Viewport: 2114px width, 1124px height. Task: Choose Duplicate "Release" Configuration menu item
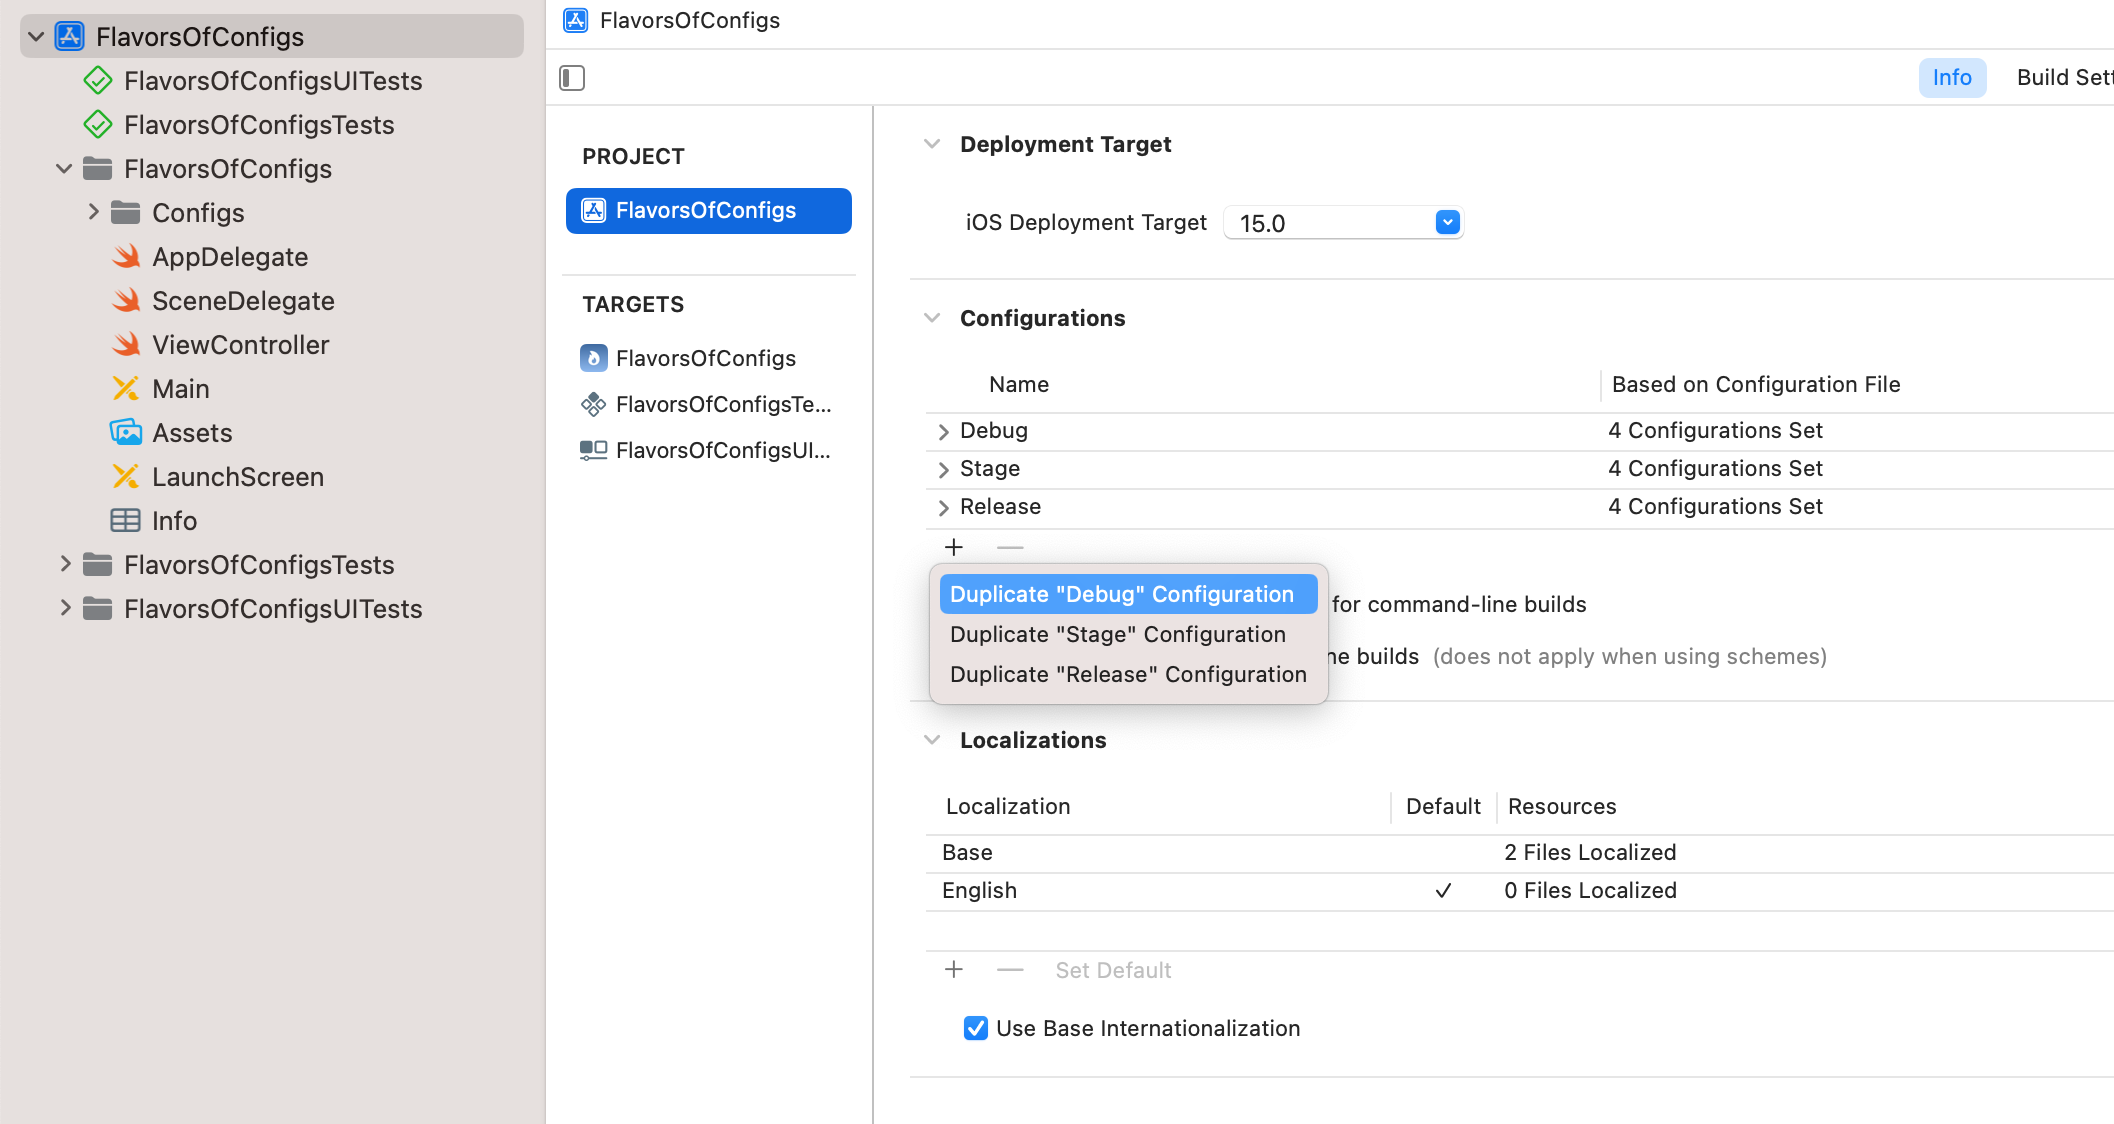tap(1127, 674)
